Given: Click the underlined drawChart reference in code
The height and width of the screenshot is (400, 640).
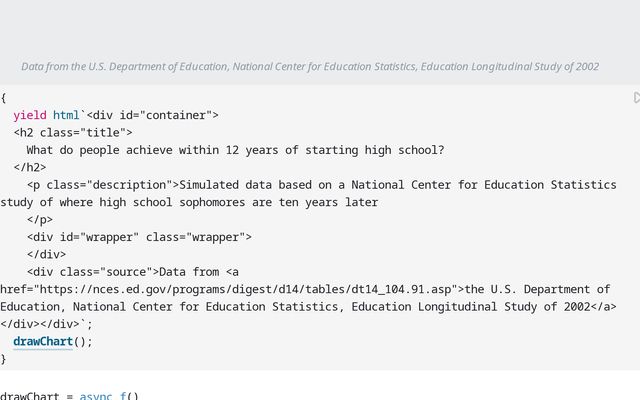Looking at the screenshot, I should point(43,341).
